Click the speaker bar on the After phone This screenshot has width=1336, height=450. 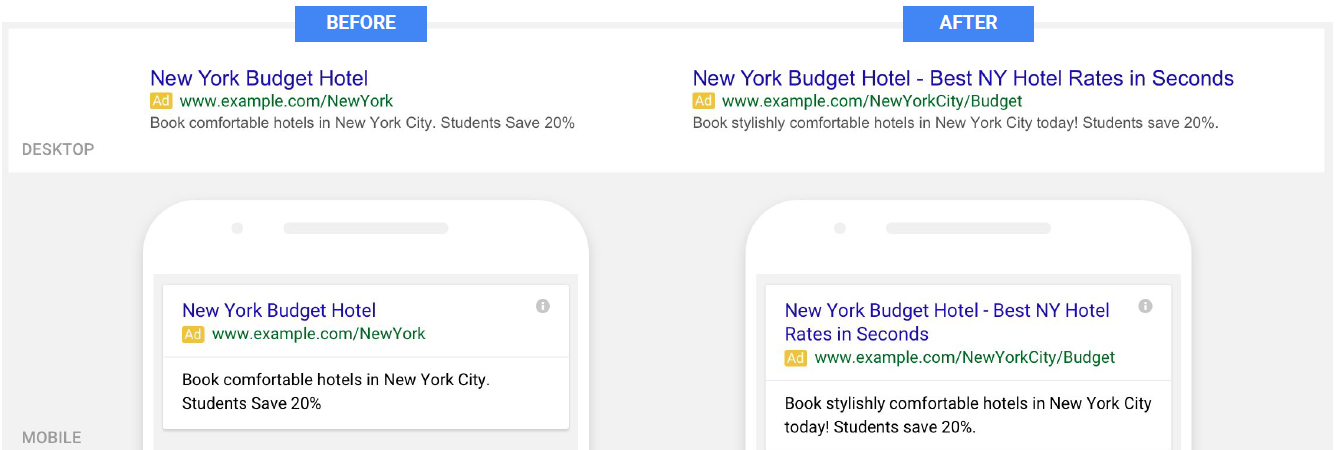(967, 228)
